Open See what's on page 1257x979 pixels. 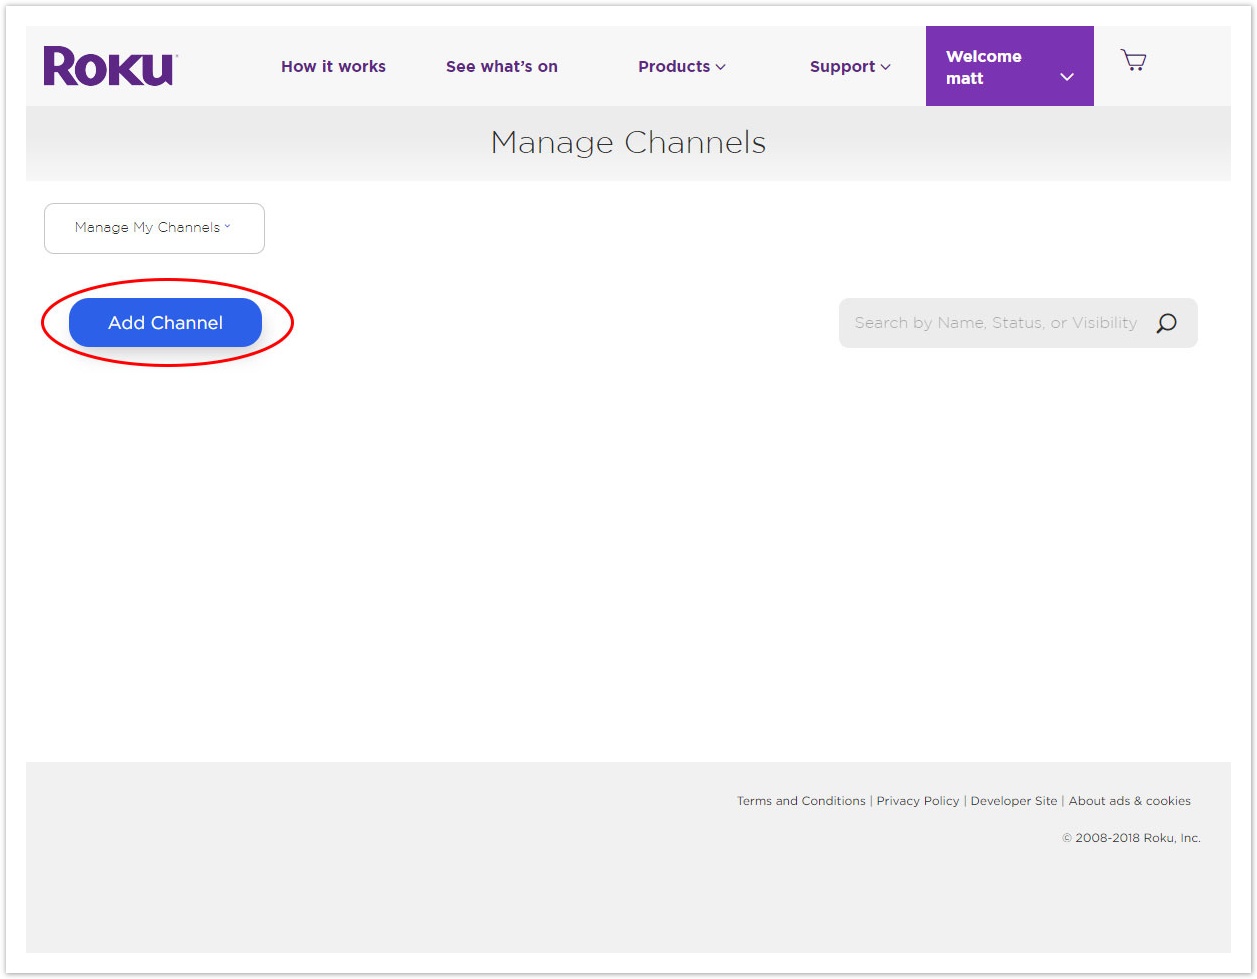click(x=502, y=67)
